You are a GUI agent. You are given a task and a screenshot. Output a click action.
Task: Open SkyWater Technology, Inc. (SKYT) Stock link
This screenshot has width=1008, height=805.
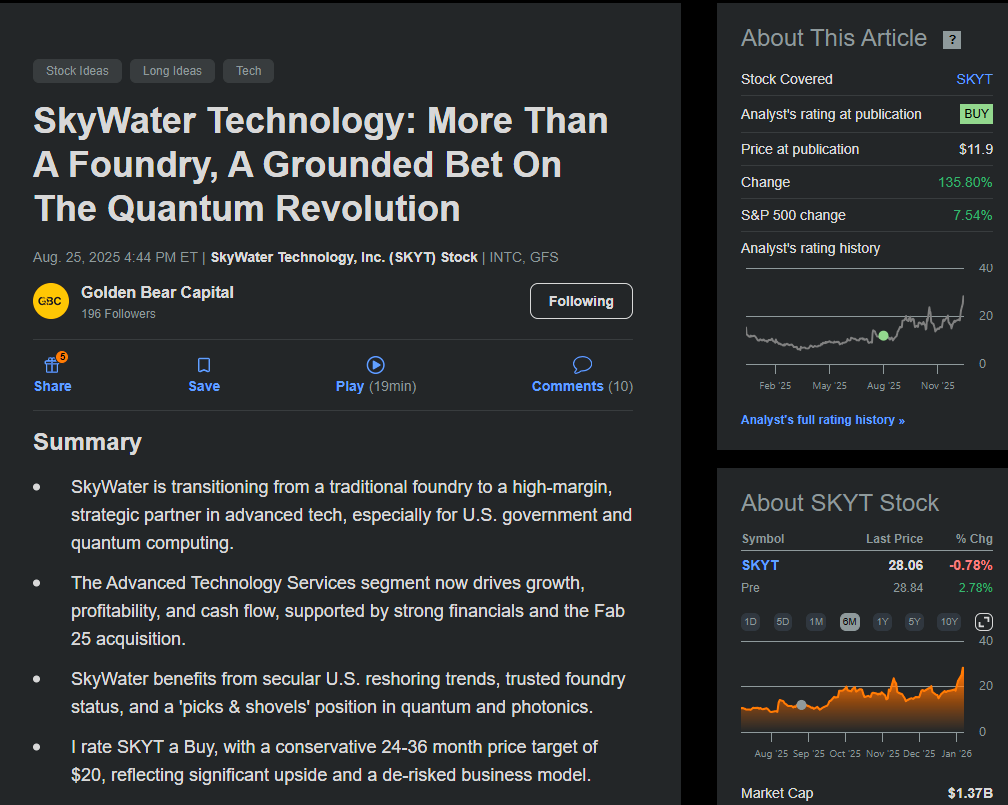click(344, 257)
